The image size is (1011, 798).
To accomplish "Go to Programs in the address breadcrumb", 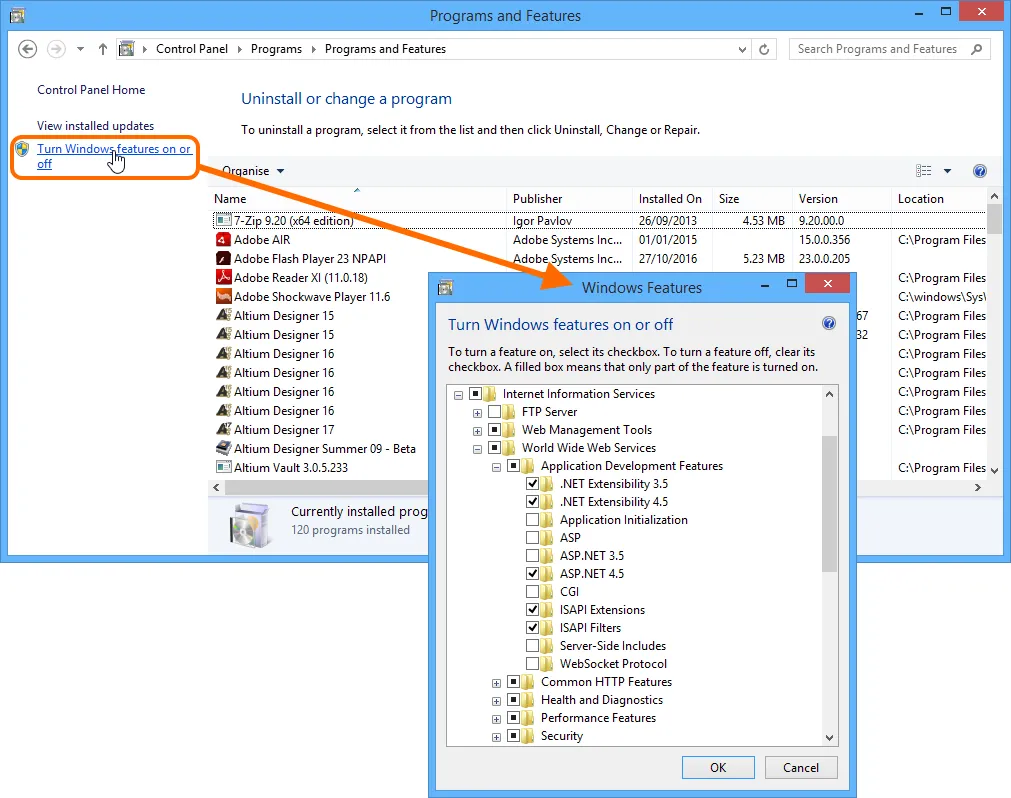I will click(x=276, y=49).
